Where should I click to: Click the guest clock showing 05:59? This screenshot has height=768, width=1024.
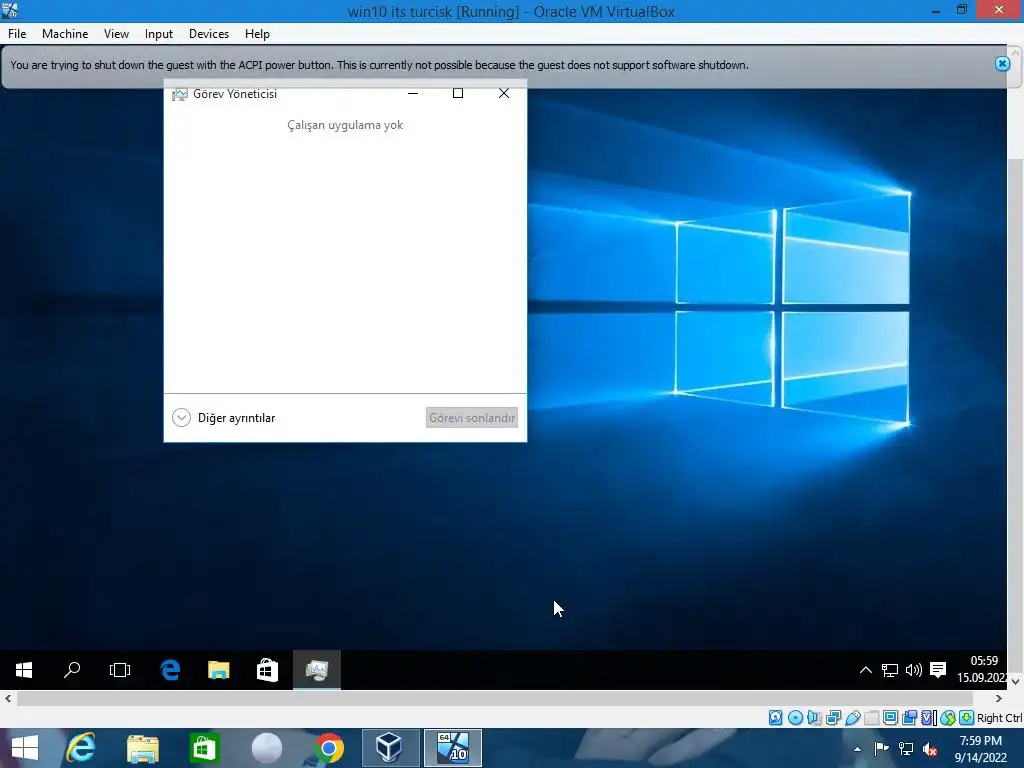point(982,669)
